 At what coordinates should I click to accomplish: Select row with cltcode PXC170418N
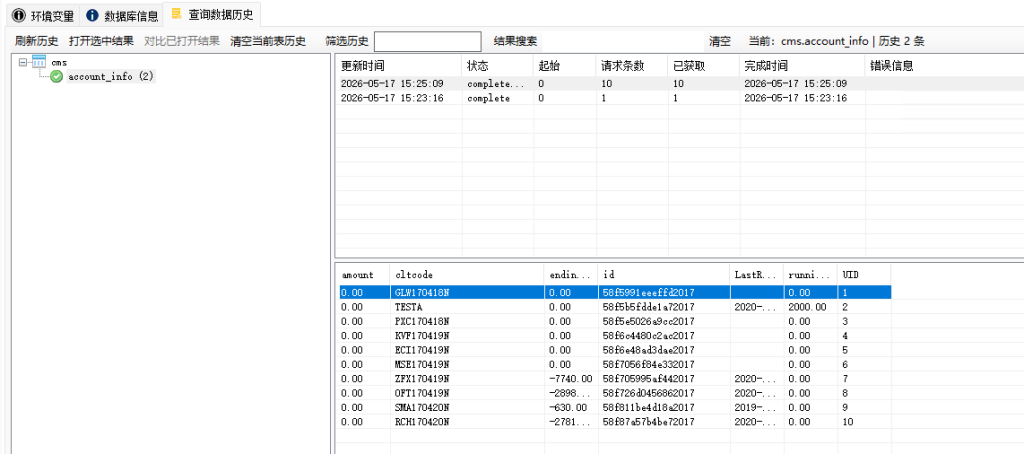(x=614, y=321)
